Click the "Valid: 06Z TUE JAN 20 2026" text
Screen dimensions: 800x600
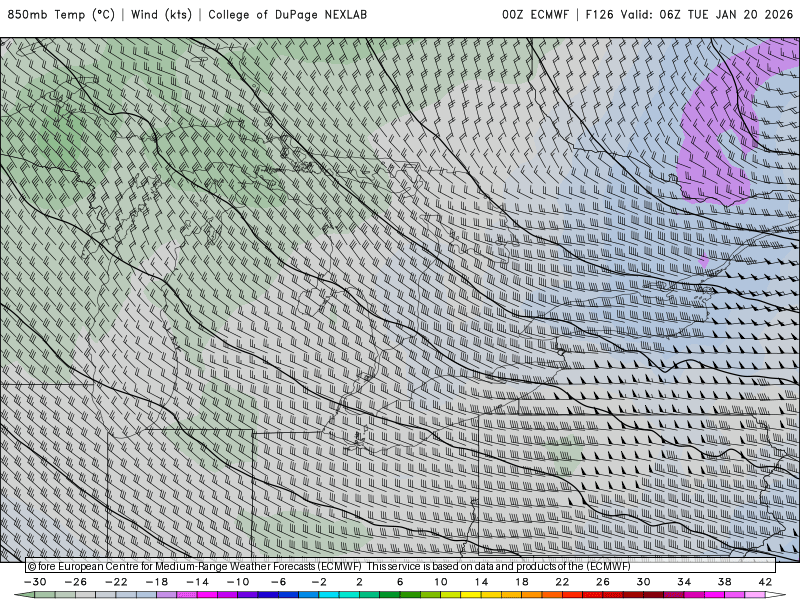click(707, 15)
